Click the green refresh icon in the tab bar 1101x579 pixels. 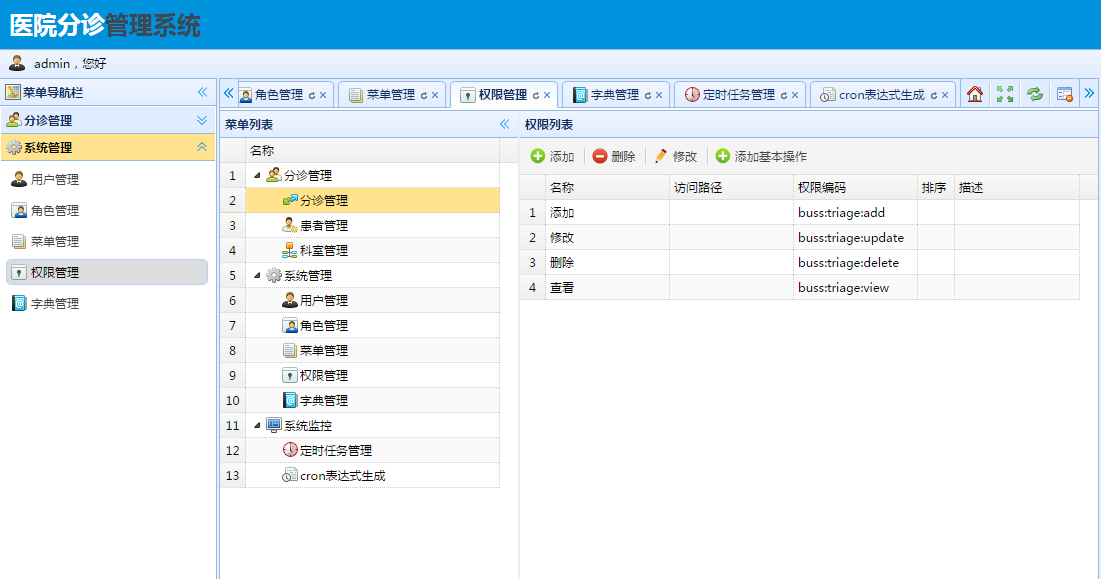pyautogui.click(x=1034, y=94)
